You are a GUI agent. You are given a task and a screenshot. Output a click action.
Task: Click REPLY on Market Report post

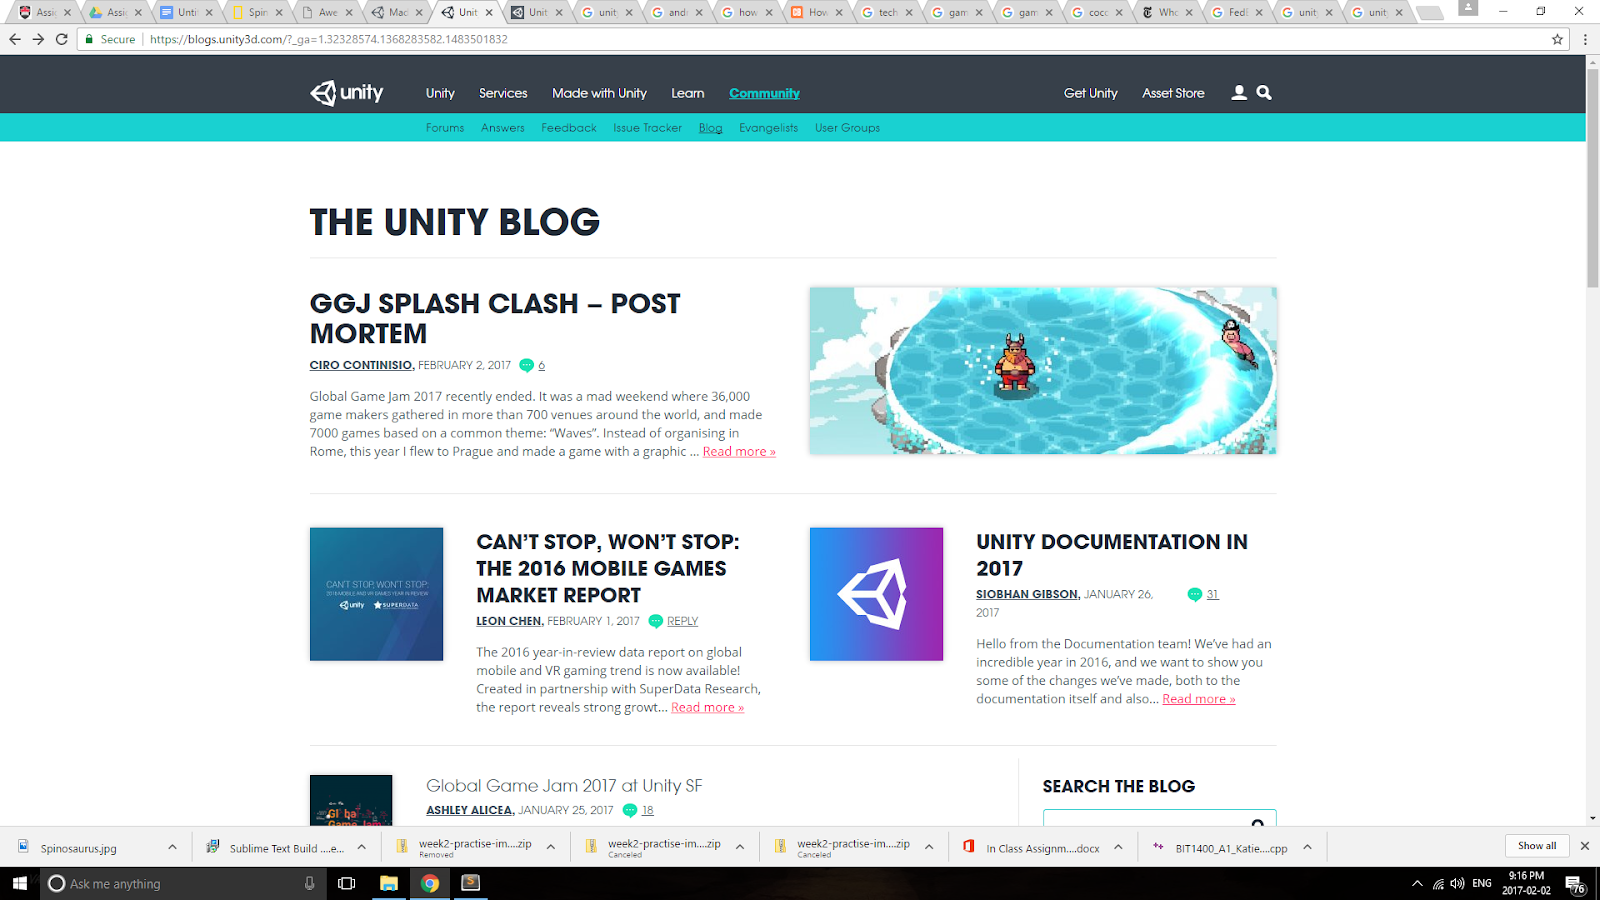click(x=682, y=621)
